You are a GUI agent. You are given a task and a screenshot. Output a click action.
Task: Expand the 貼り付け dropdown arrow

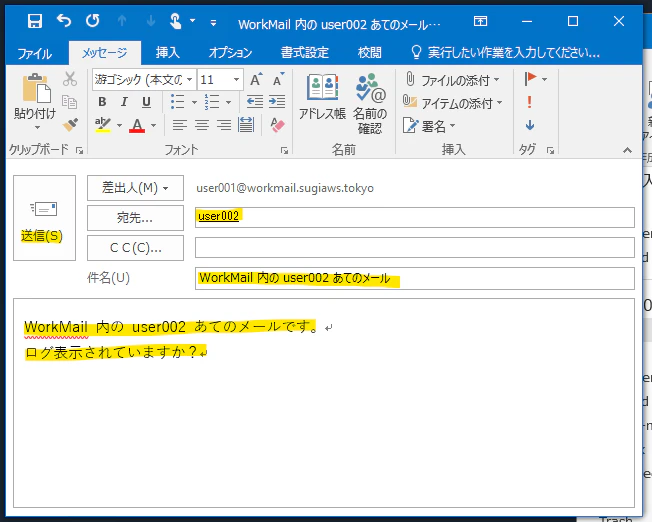point(37,127)
